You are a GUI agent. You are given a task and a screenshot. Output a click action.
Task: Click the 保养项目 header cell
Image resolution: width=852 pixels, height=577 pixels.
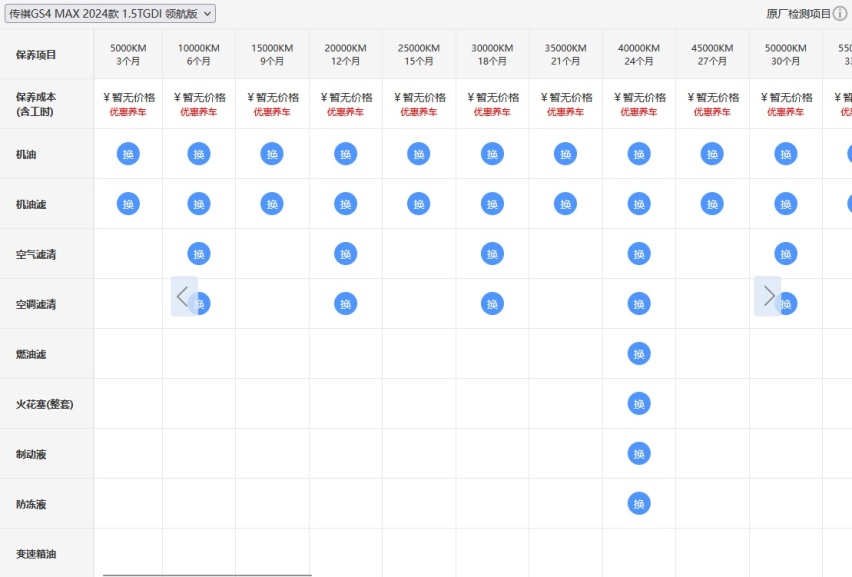tap(47, 54)
